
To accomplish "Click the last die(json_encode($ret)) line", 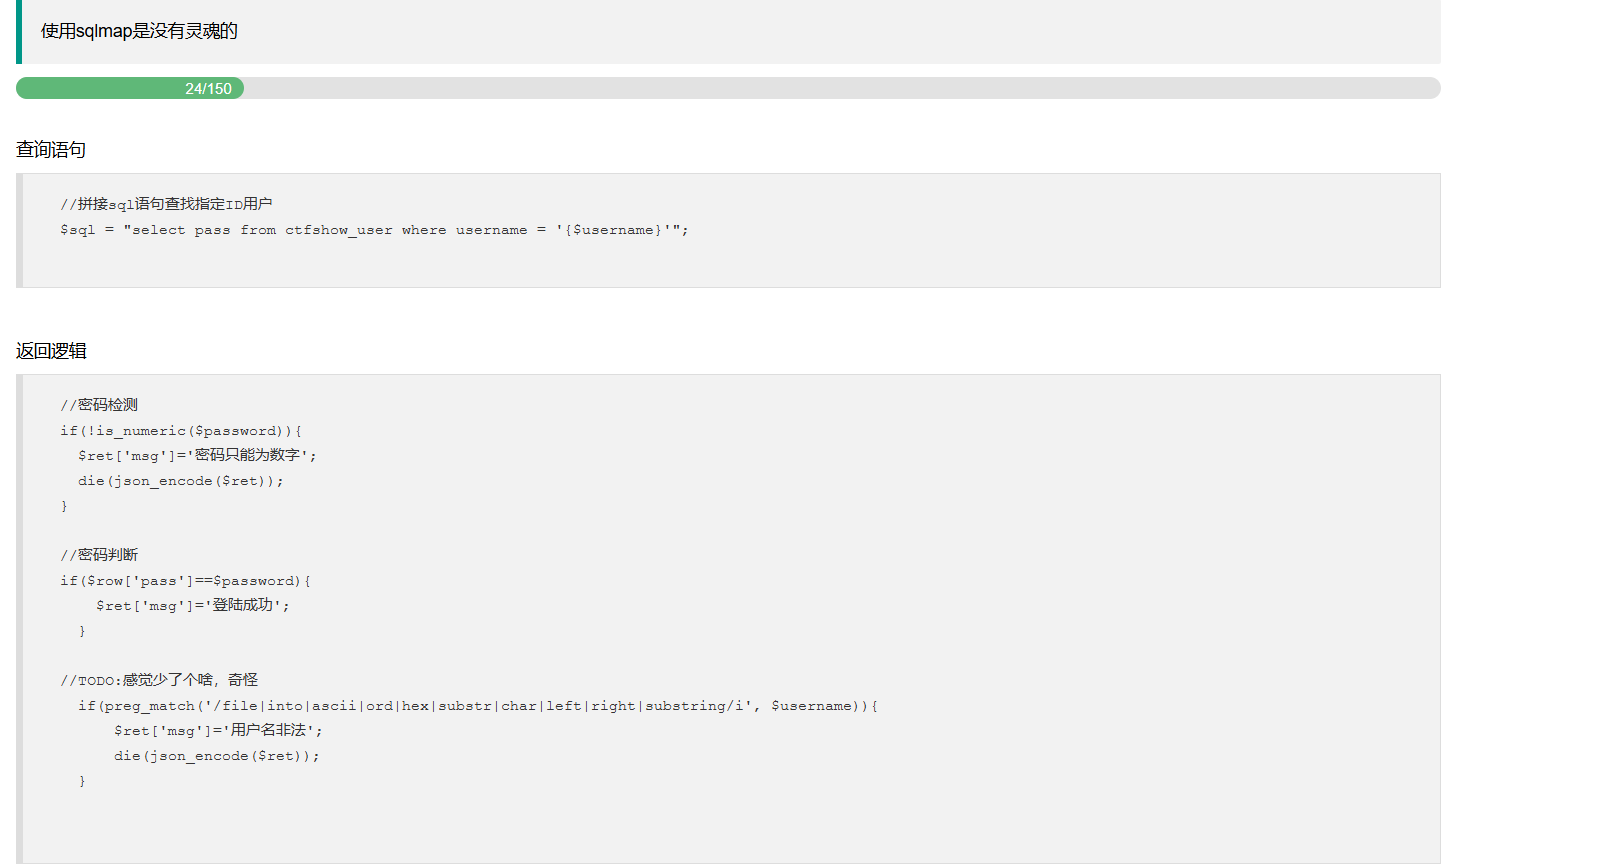I will click(x=217, y=756).
